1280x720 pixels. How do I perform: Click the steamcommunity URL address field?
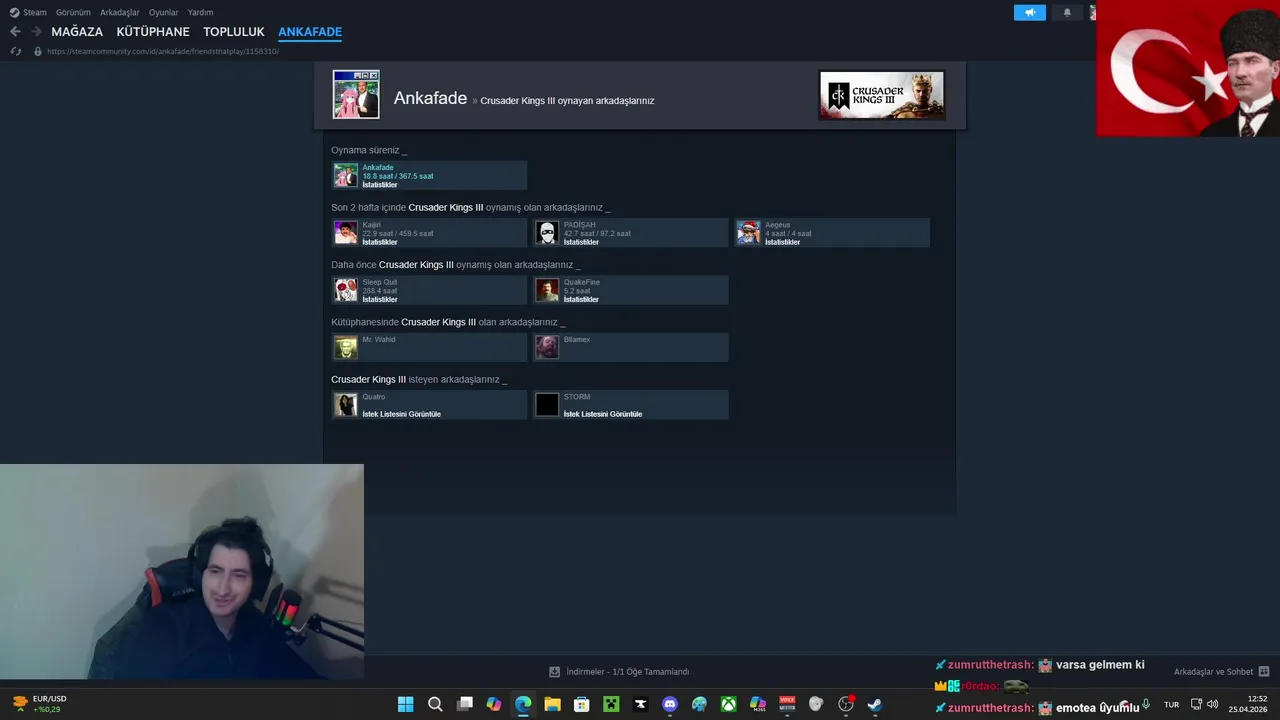pos(163,51)
